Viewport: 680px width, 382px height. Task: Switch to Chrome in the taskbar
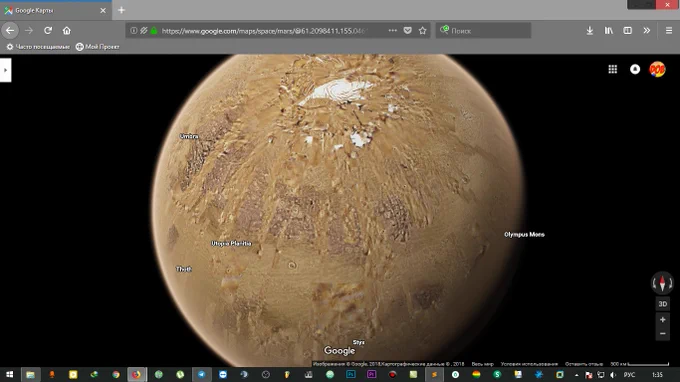[x=116, y=375]
